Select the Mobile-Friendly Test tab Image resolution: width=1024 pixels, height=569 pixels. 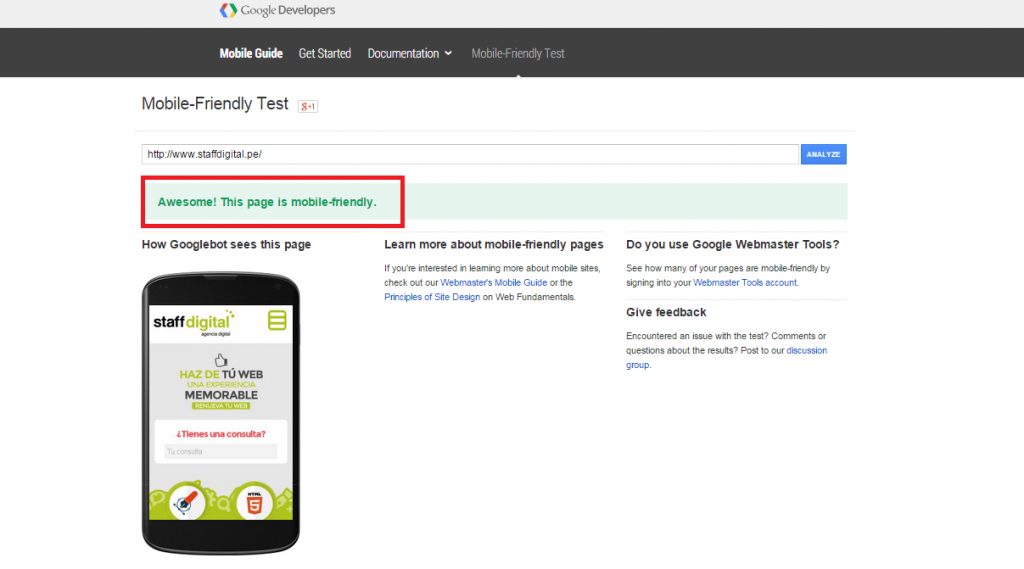[x=518, y=54]
